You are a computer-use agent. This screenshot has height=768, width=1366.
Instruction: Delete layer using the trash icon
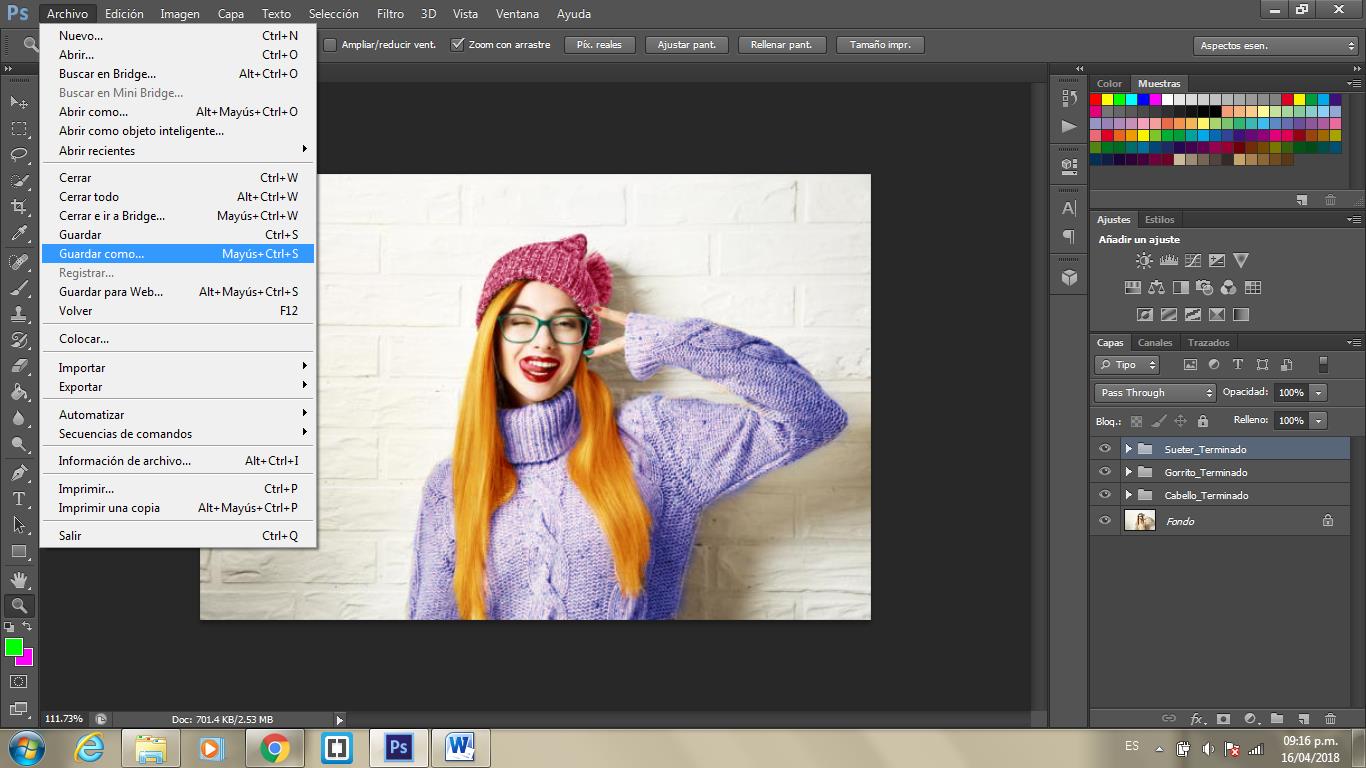click(x=1330, y=718)
